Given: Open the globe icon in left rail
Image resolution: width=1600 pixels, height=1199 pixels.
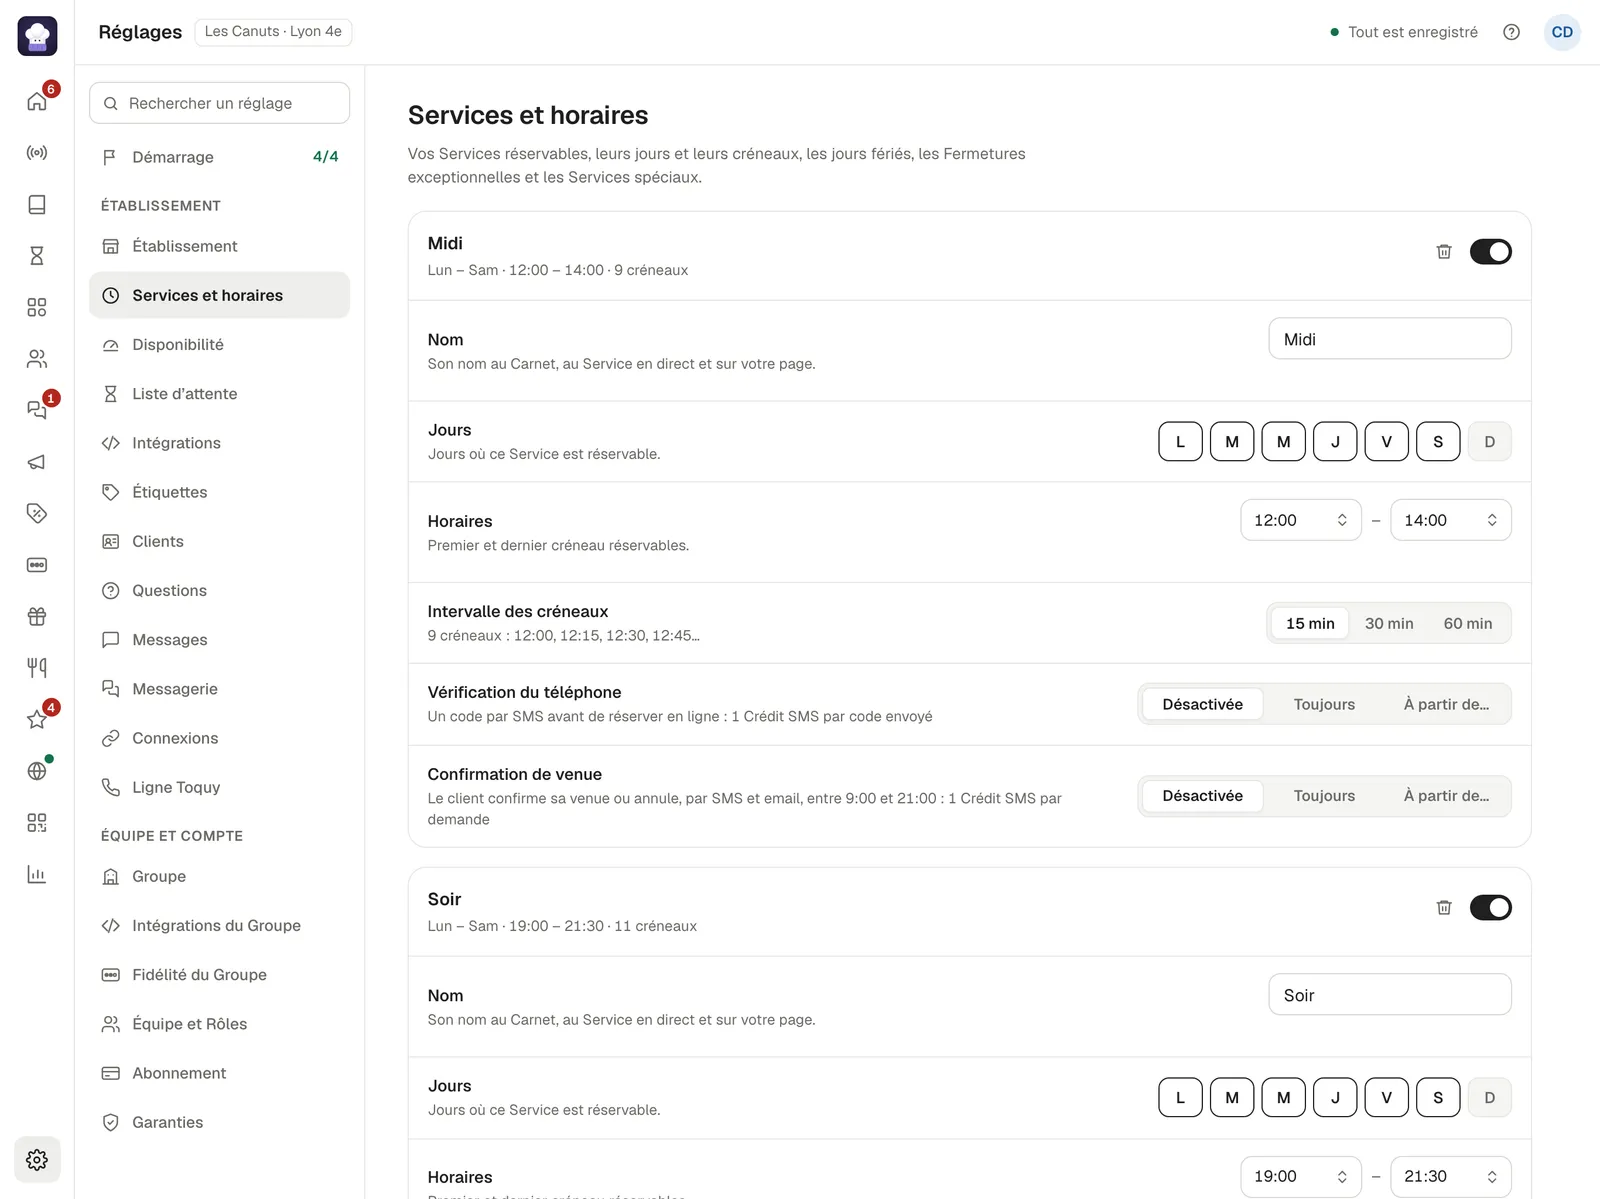Looking at the screenshot, I should (37, 771).
